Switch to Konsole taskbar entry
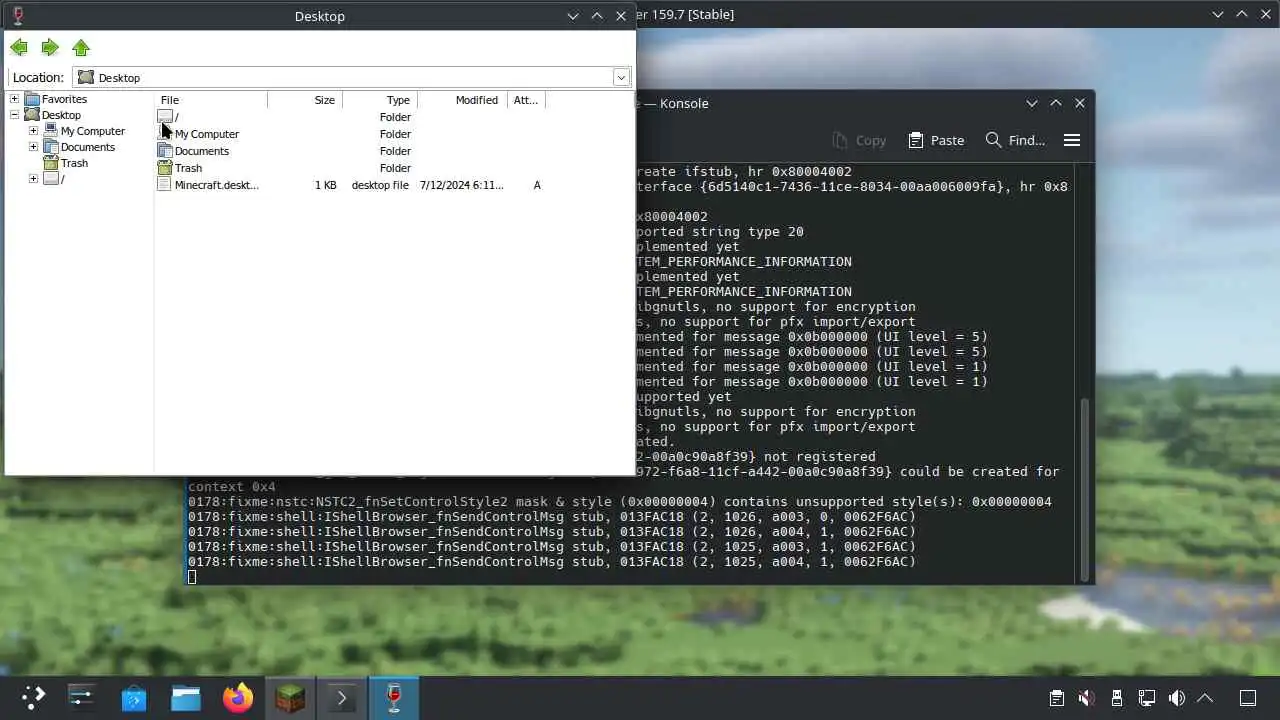Screen dimensions: 1280x720 coord(342,698)
